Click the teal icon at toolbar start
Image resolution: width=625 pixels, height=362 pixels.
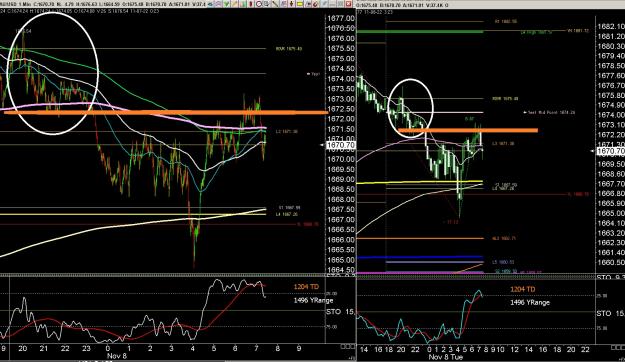click(x=210, y=4)
